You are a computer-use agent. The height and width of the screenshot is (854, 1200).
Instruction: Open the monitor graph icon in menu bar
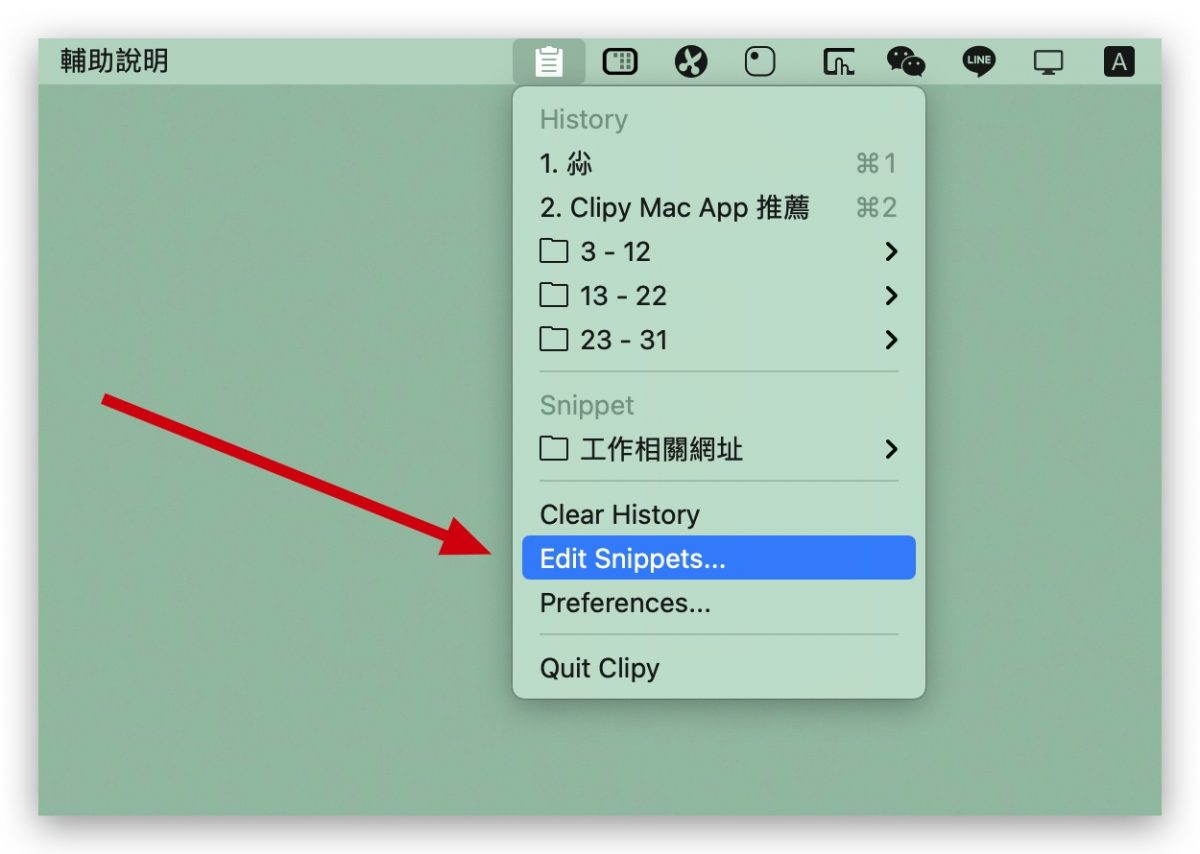(838, 62)
